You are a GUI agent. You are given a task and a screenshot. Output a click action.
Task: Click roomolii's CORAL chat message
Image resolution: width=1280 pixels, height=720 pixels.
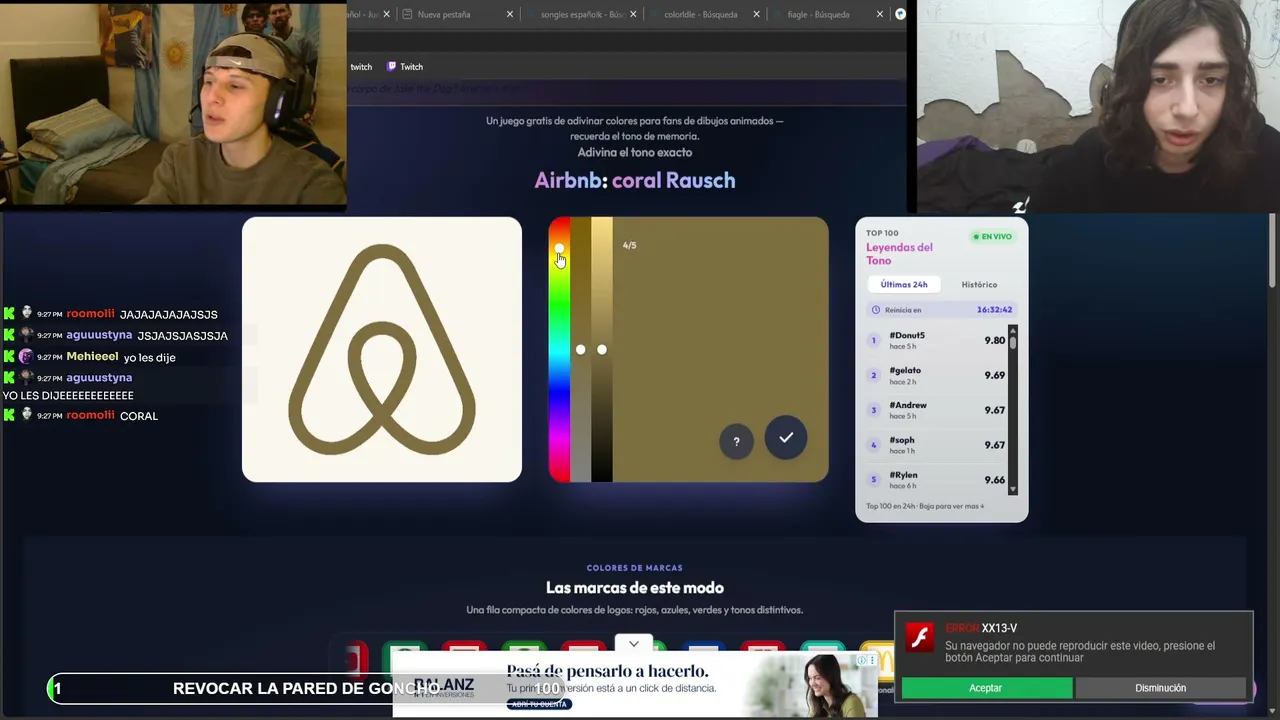point(139,416)
